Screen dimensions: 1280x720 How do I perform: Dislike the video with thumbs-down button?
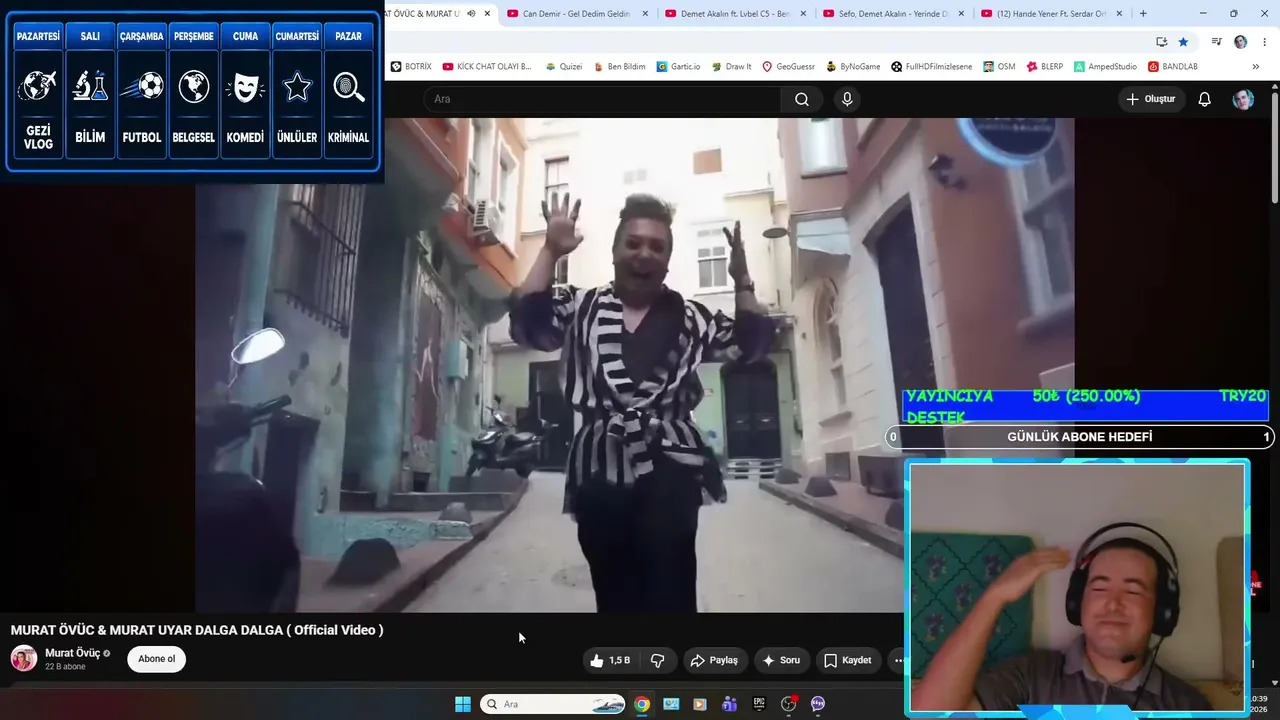coord(657,660)
